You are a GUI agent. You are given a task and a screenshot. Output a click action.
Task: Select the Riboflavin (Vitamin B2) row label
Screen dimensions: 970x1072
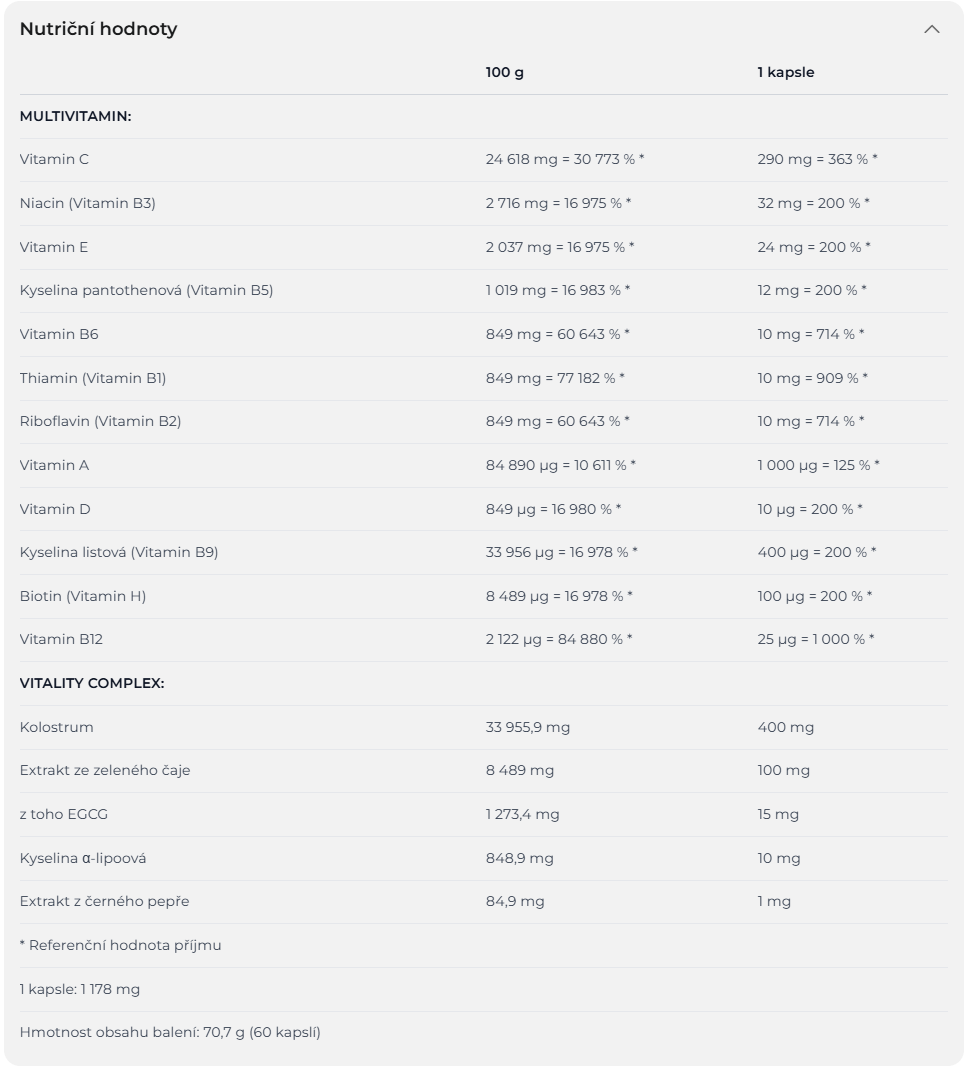tap(100, 421)
